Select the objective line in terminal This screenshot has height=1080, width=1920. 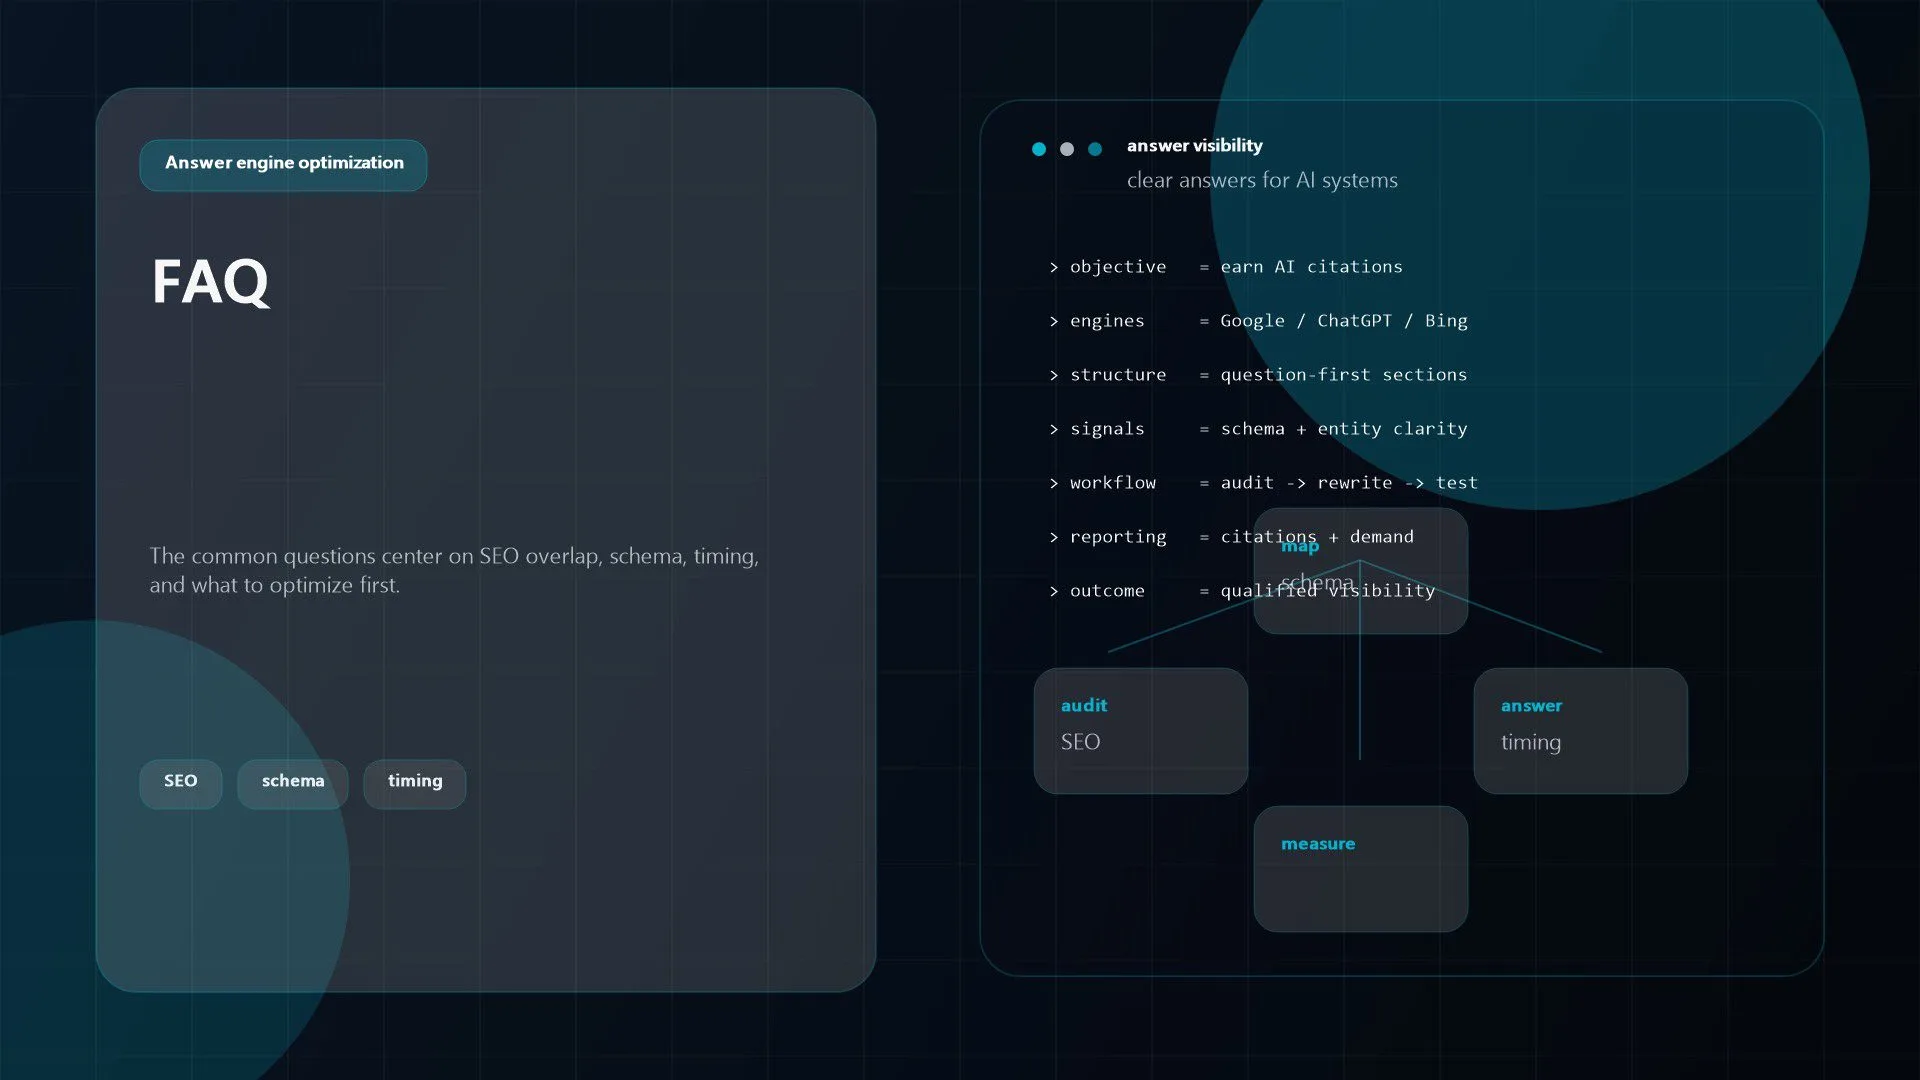[x=1226, y=267]
